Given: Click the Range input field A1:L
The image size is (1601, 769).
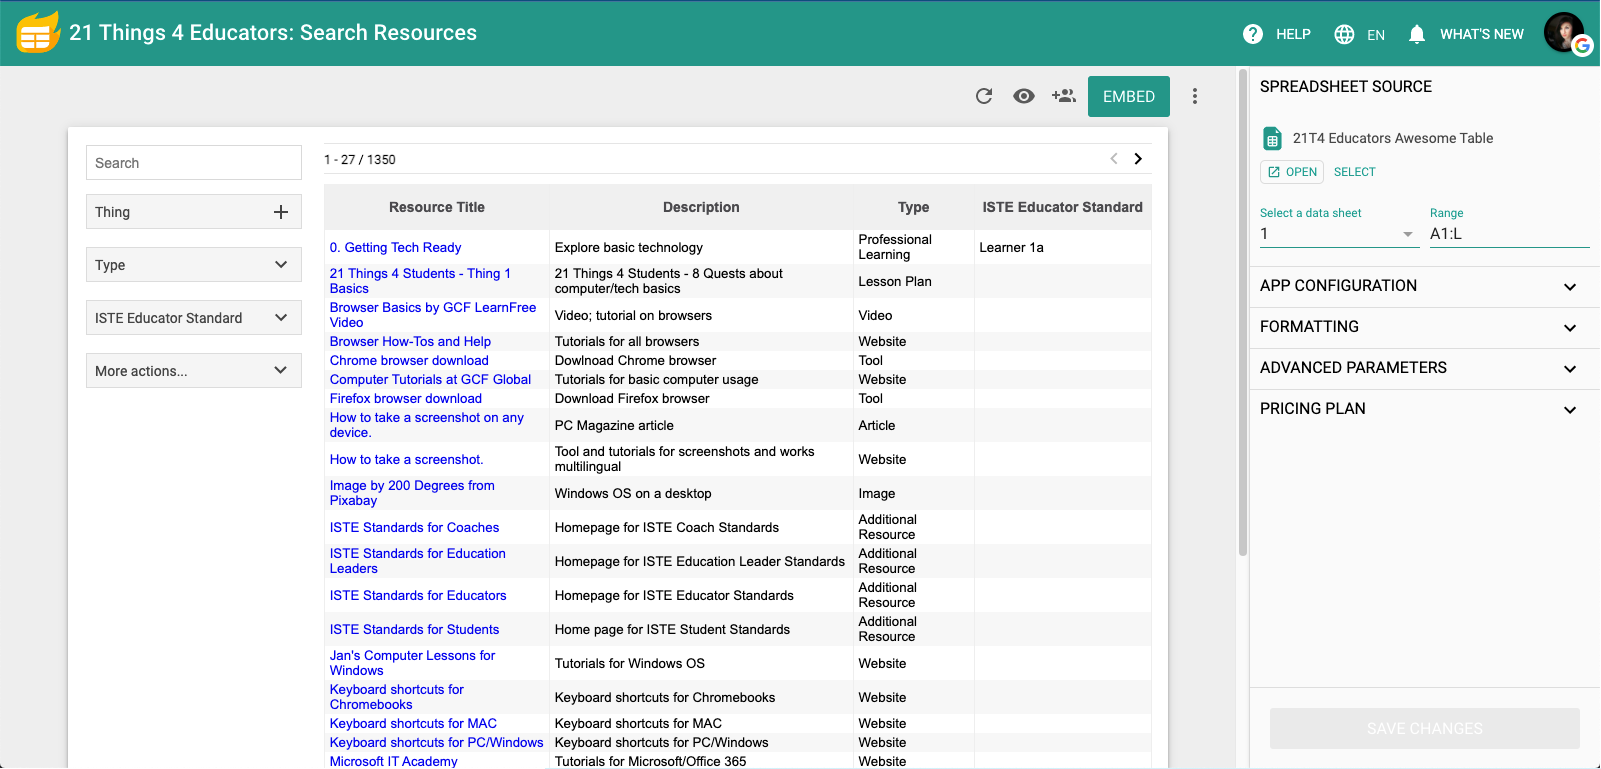Looking at the screenshot, I should coord(1509,234).
